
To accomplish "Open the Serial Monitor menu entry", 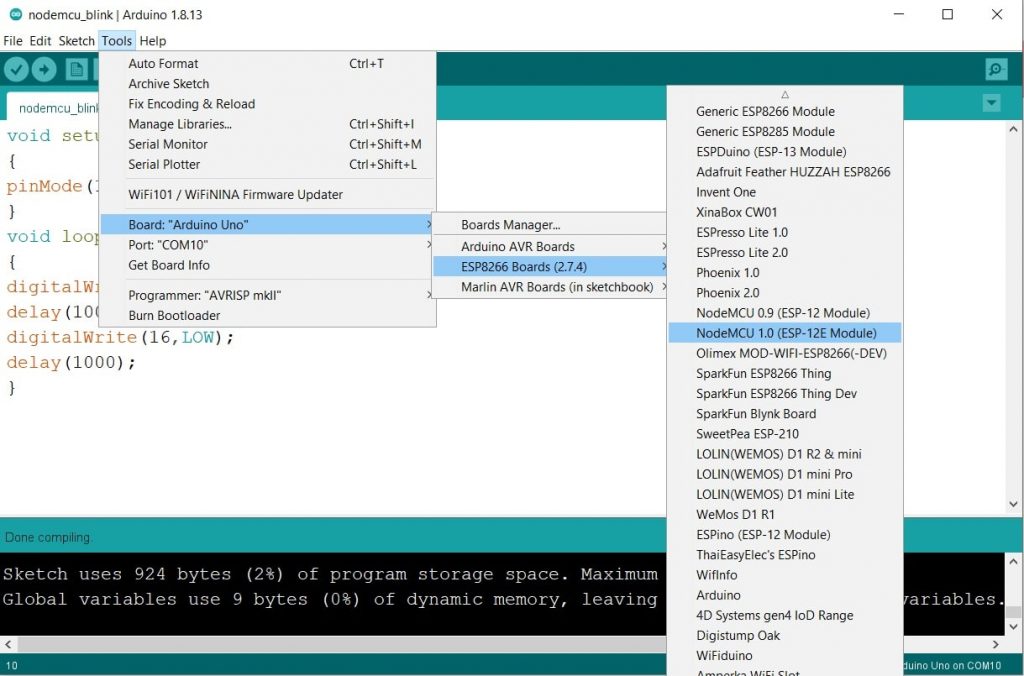I will tap(267, 144).
